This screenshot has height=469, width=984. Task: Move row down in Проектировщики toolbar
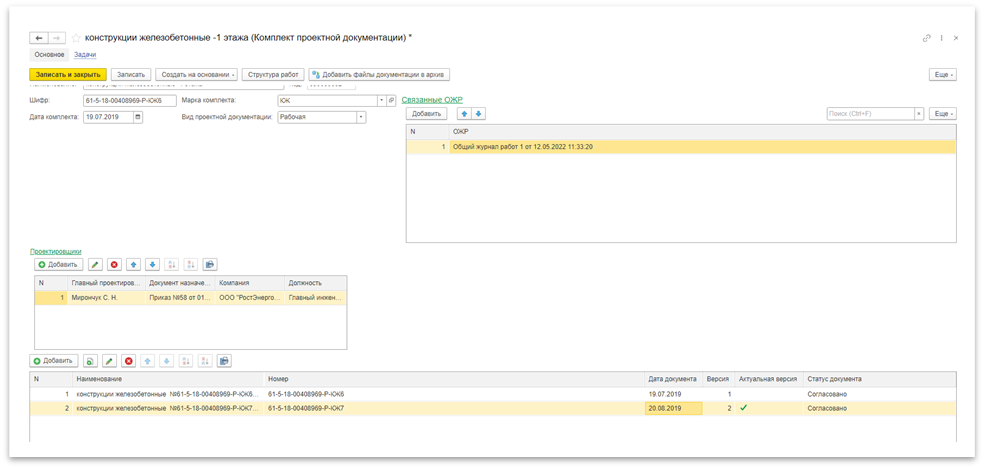[152, 265]
